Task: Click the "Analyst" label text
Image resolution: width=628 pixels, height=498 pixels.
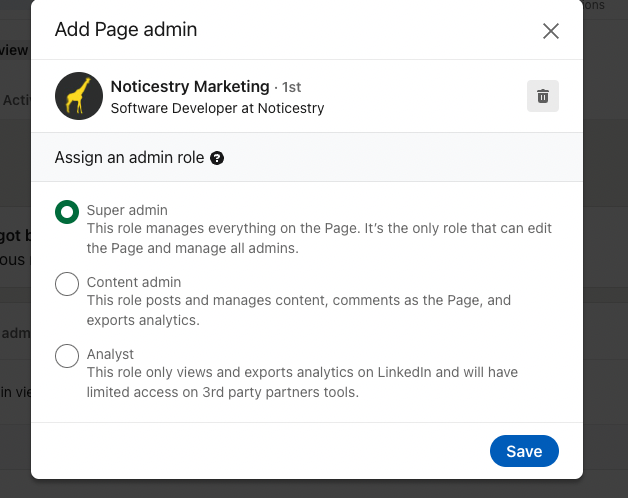Action: point(110,354)
